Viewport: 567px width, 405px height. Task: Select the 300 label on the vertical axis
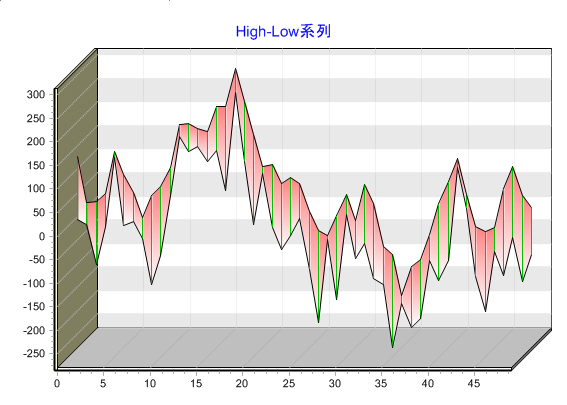(36, 95)
